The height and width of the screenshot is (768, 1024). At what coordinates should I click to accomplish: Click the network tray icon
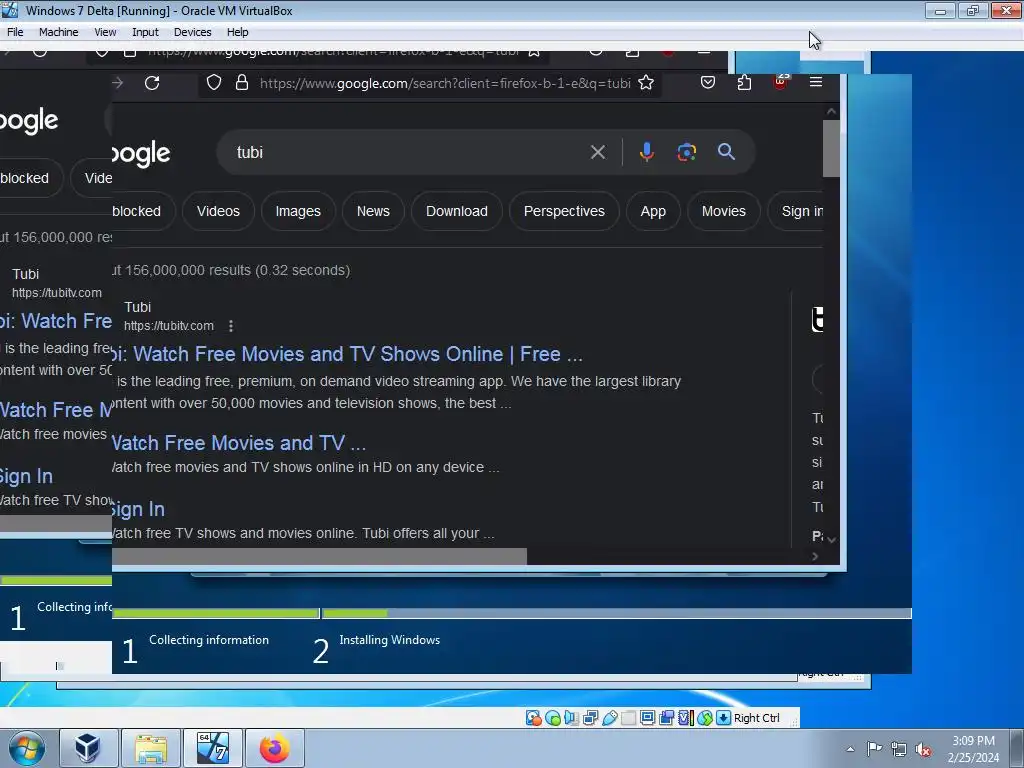(x=899, y=749)
